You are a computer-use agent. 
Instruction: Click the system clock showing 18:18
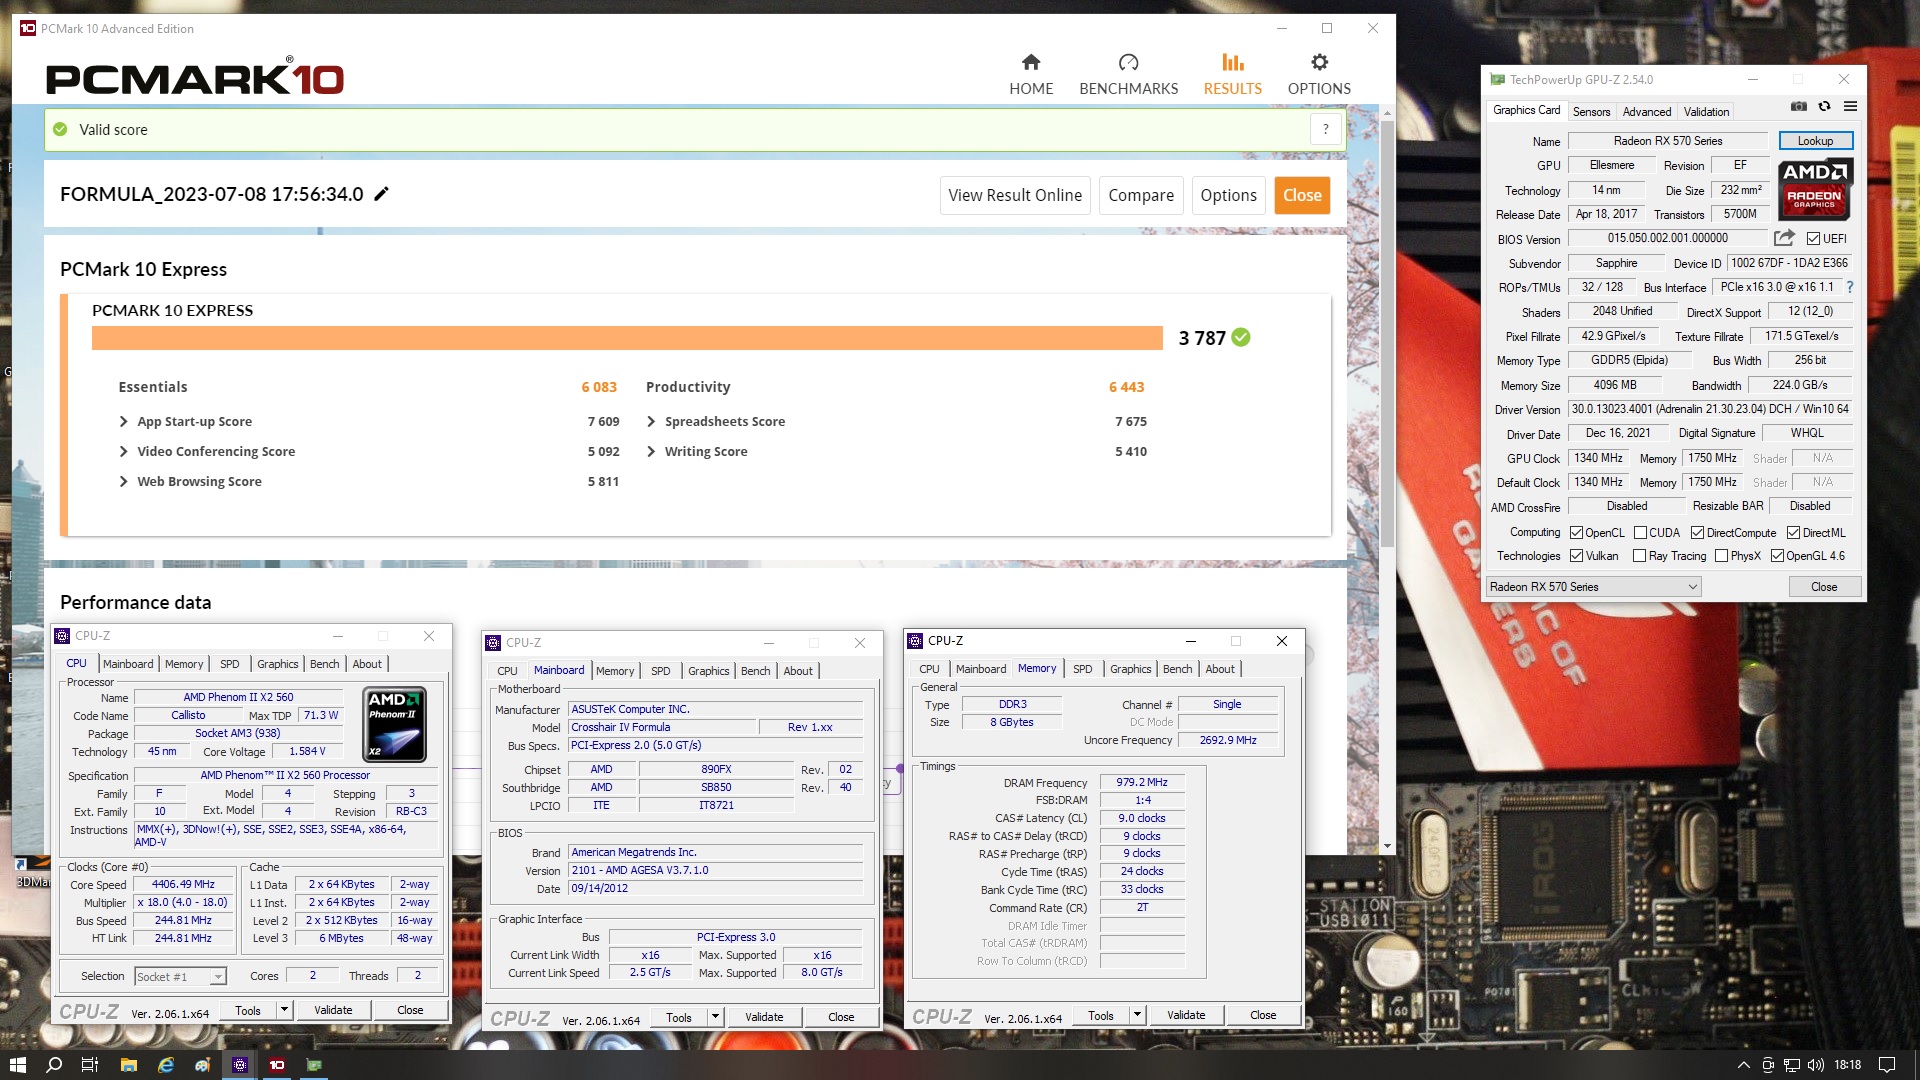(1847, 1065)
